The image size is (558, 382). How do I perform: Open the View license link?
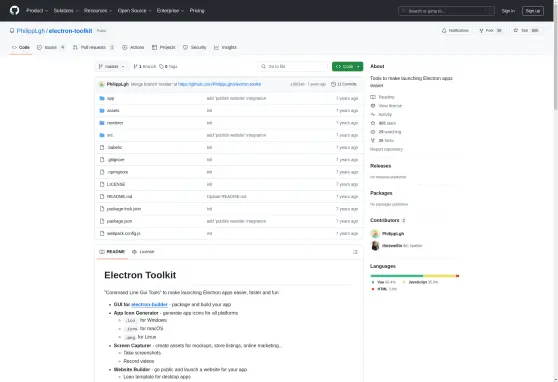[386, 106]
